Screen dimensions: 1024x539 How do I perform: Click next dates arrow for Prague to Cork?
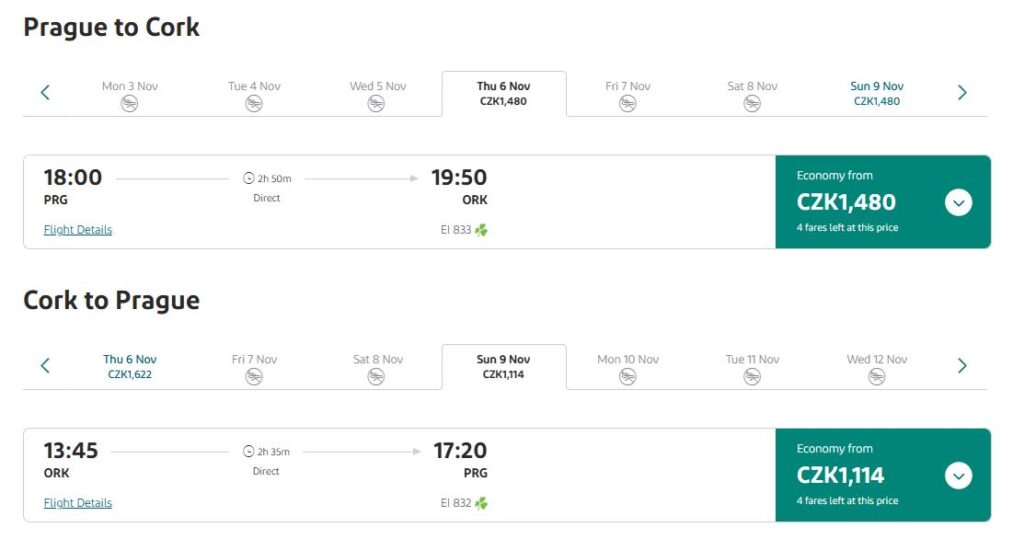(x=962, y=93)
